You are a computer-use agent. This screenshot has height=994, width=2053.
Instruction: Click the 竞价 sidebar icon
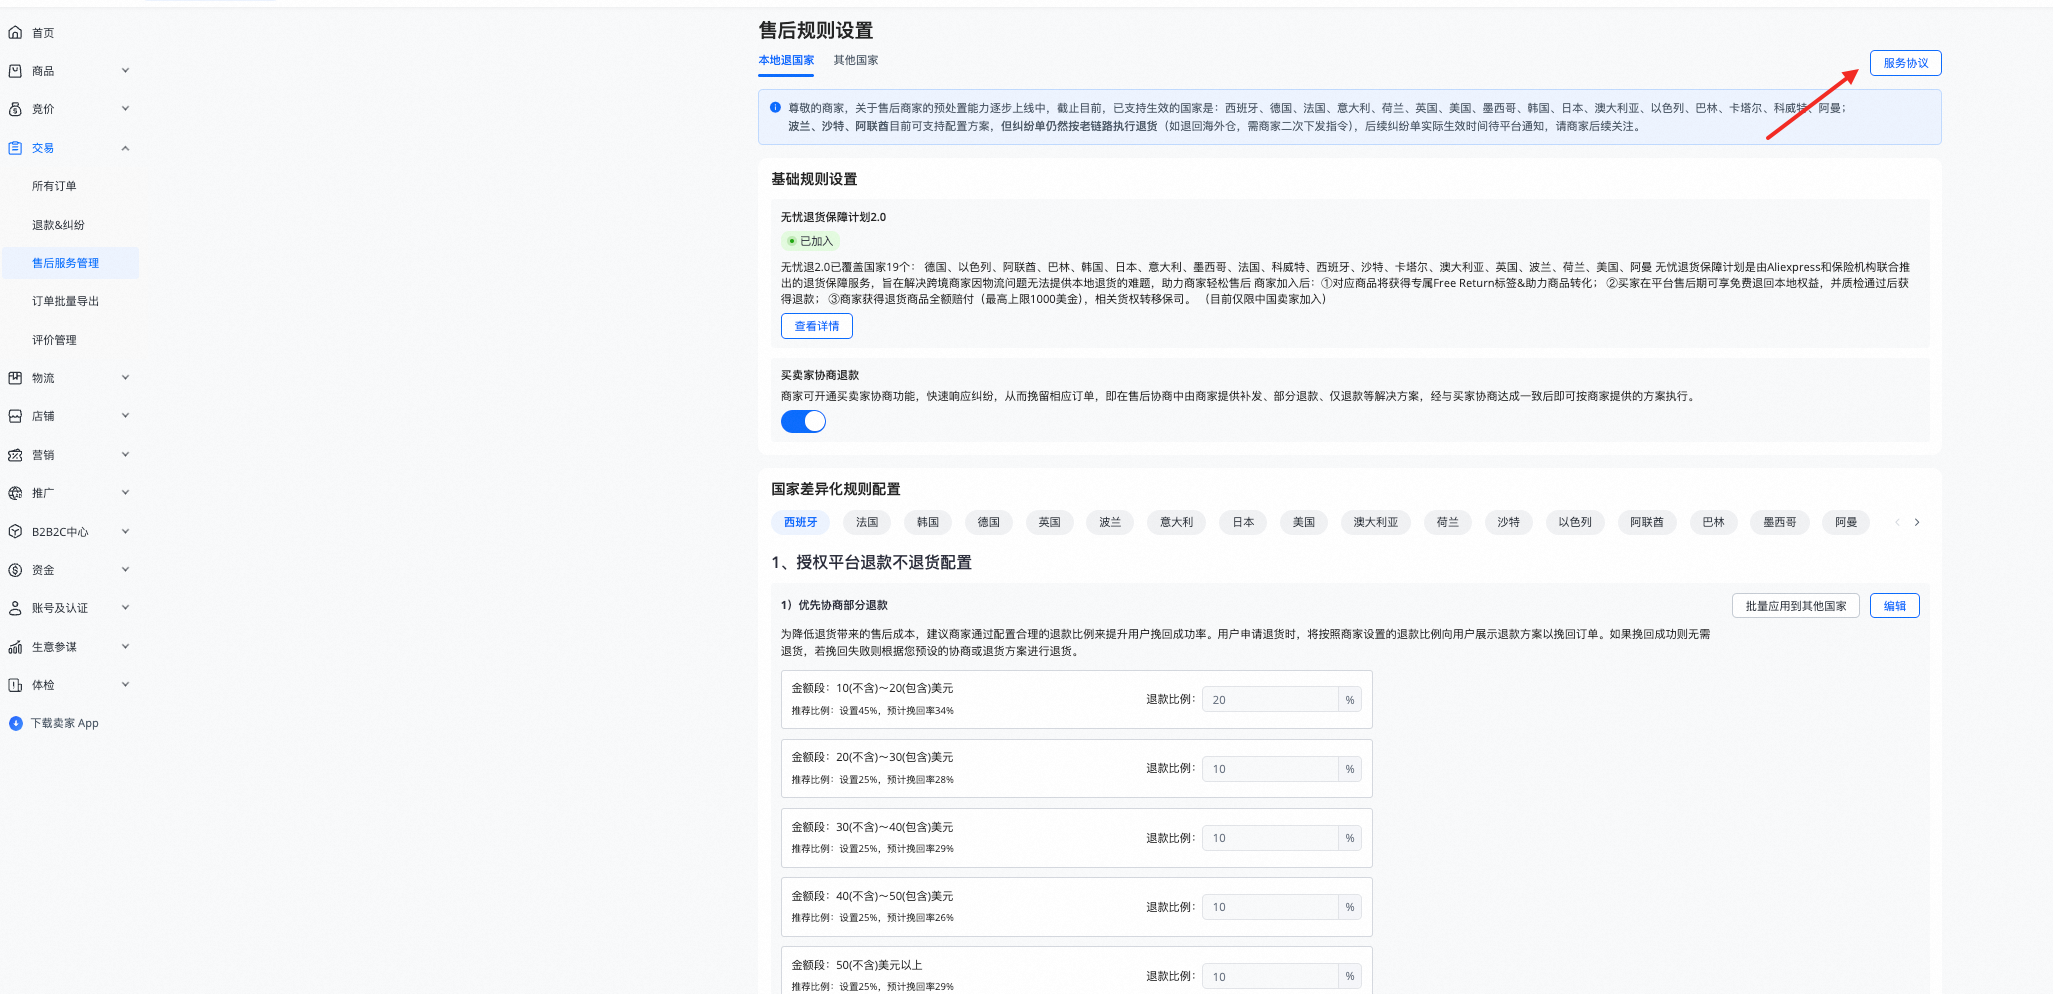pos(15,108)
